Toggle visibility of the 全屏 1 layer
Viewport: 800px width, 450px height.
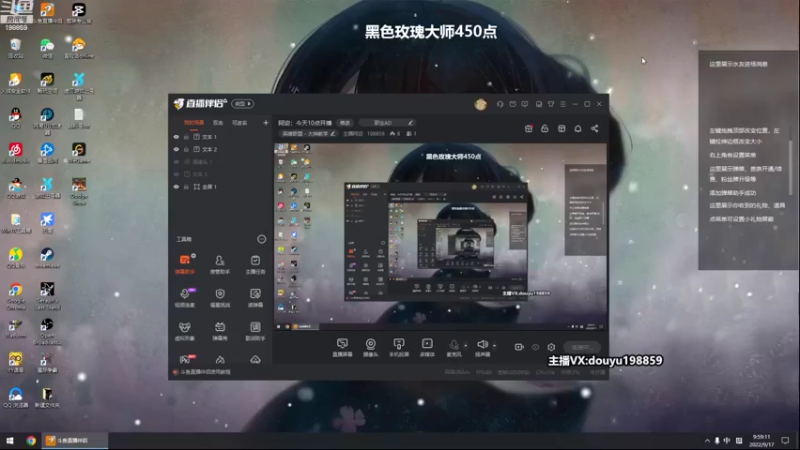176,187
